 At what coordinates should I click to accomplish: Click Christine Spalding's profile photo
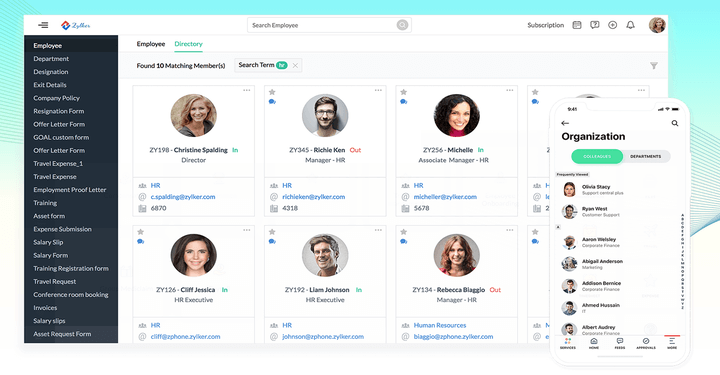[193, 116]
